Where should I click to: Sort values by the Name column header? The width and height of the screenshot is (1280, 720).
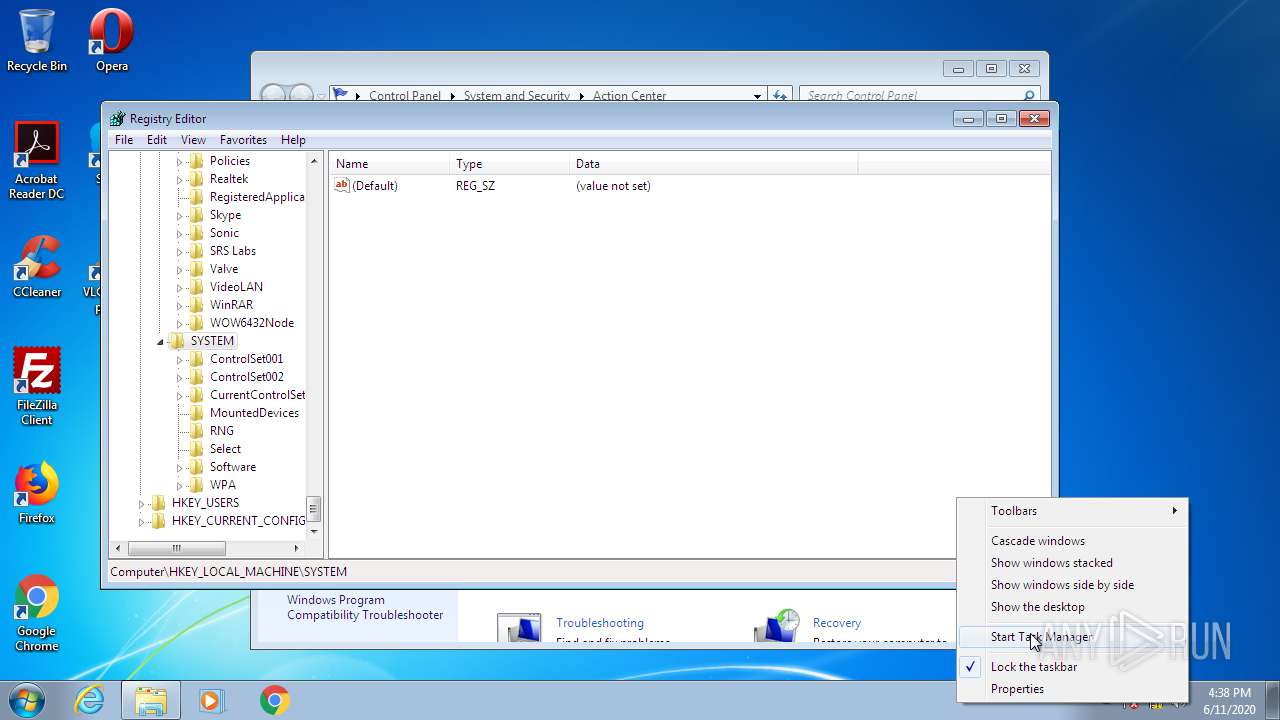point(390,164)
